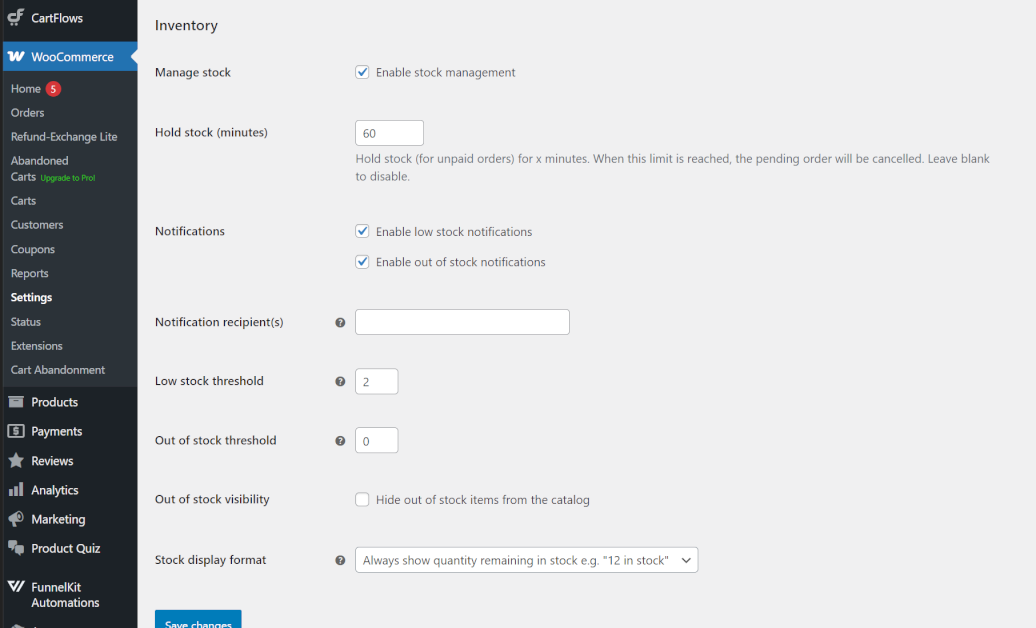
Task: Open the Stock display format dropdown
Action: 526,560
